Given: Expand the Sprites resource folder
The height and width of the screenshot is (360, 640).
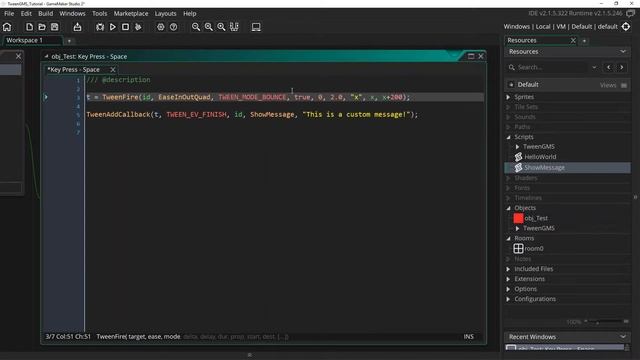Looking at the screenshot, I should click(508, 97).
